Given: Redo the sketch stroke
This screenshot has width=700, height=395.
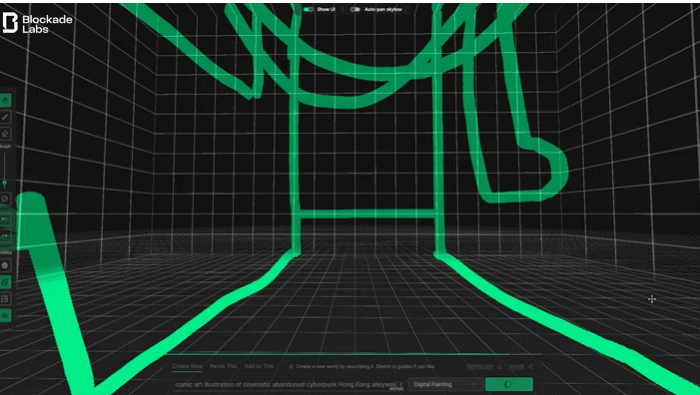Looking at the screenshot, I should [5, 236].
